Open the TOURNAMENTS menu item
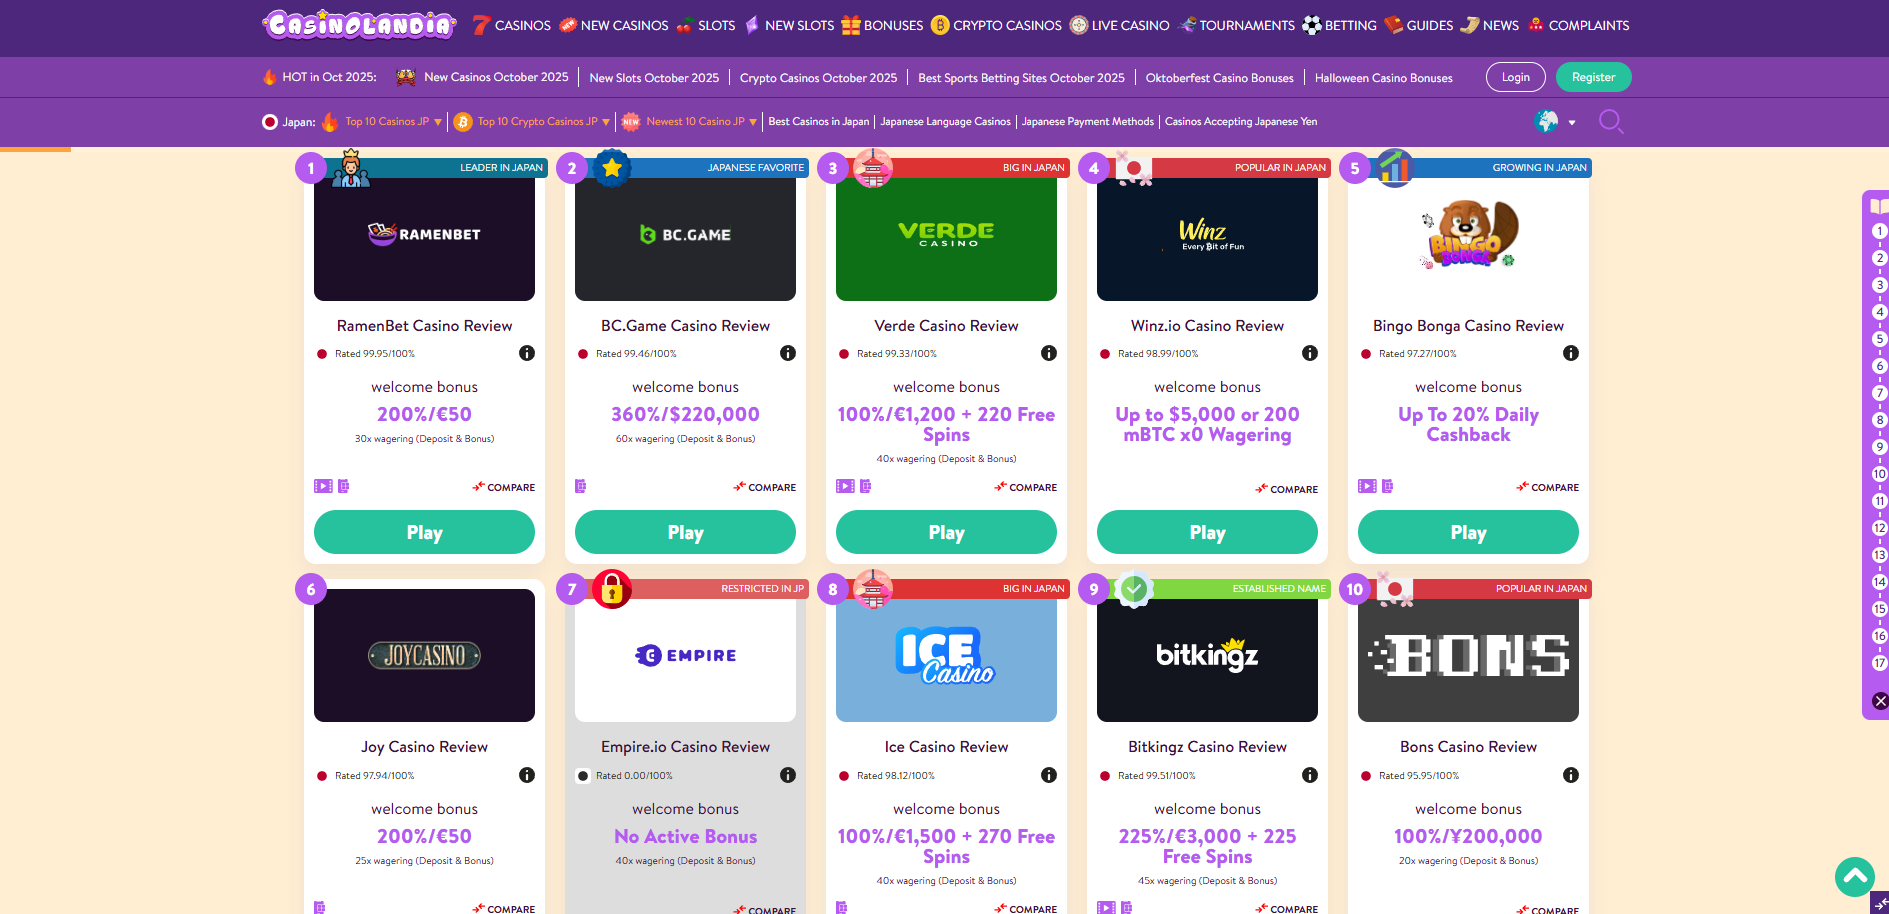1889x914 pixels. pos(1237,25)
